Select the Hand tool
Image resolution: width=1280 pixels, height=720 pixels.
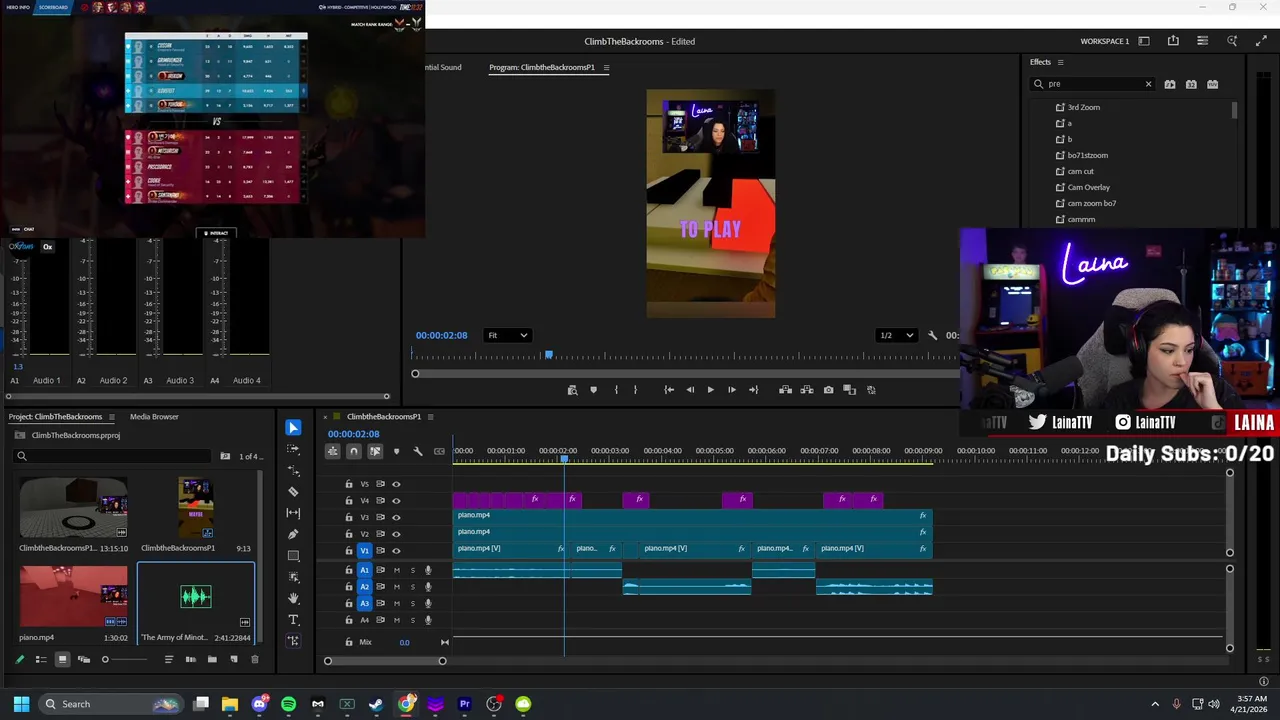293,598
